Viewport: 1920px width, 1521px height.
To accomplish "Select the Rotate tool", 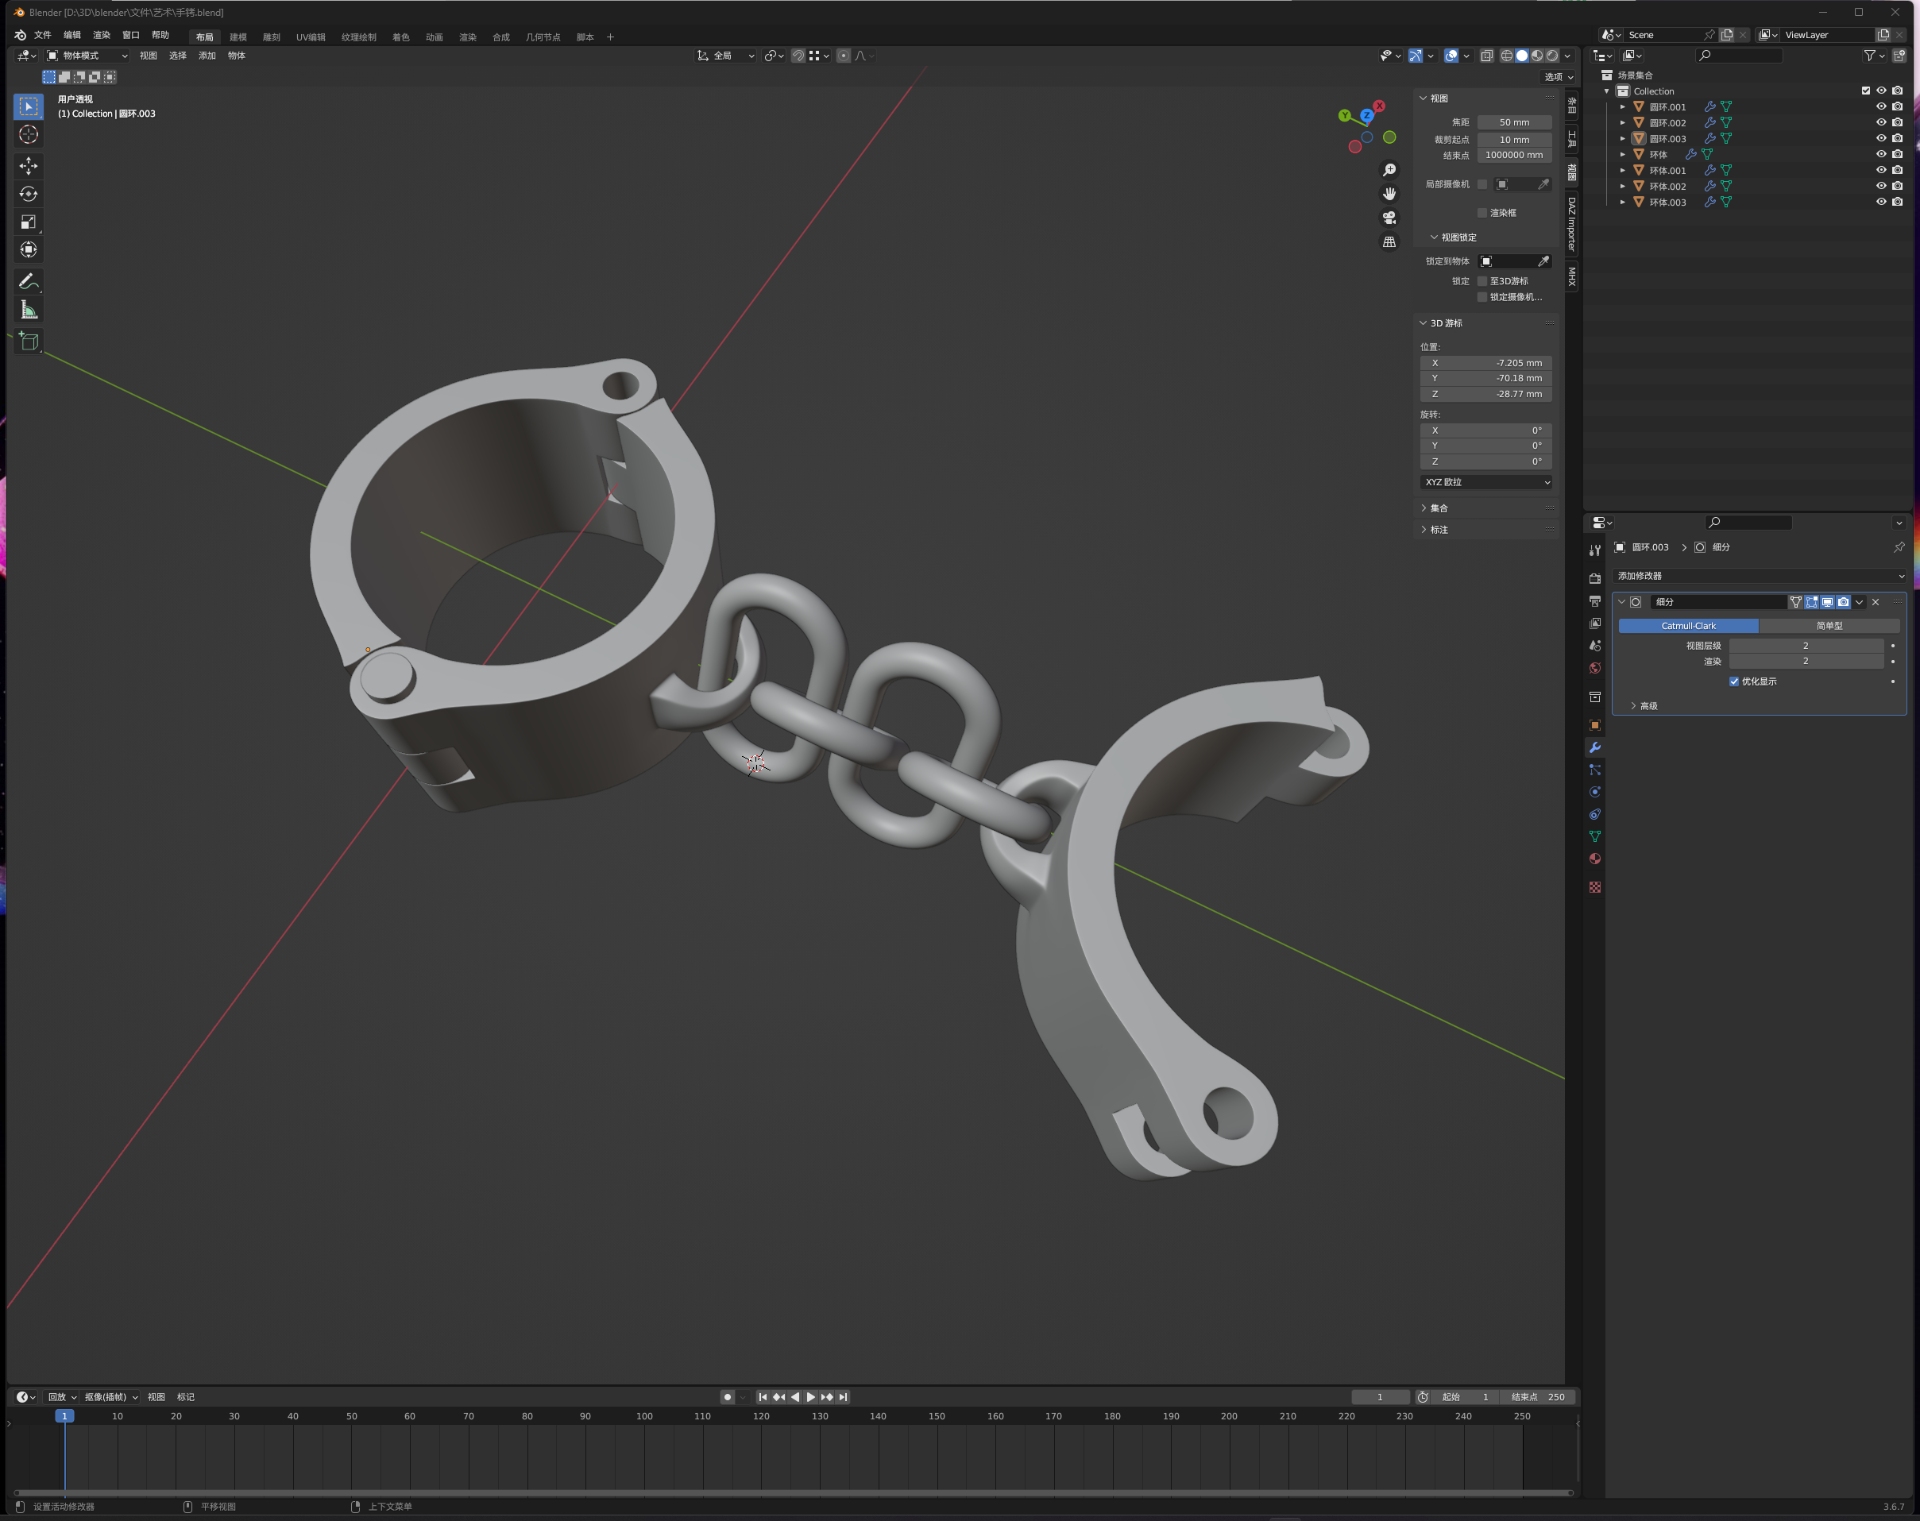I will coord(28,194).
